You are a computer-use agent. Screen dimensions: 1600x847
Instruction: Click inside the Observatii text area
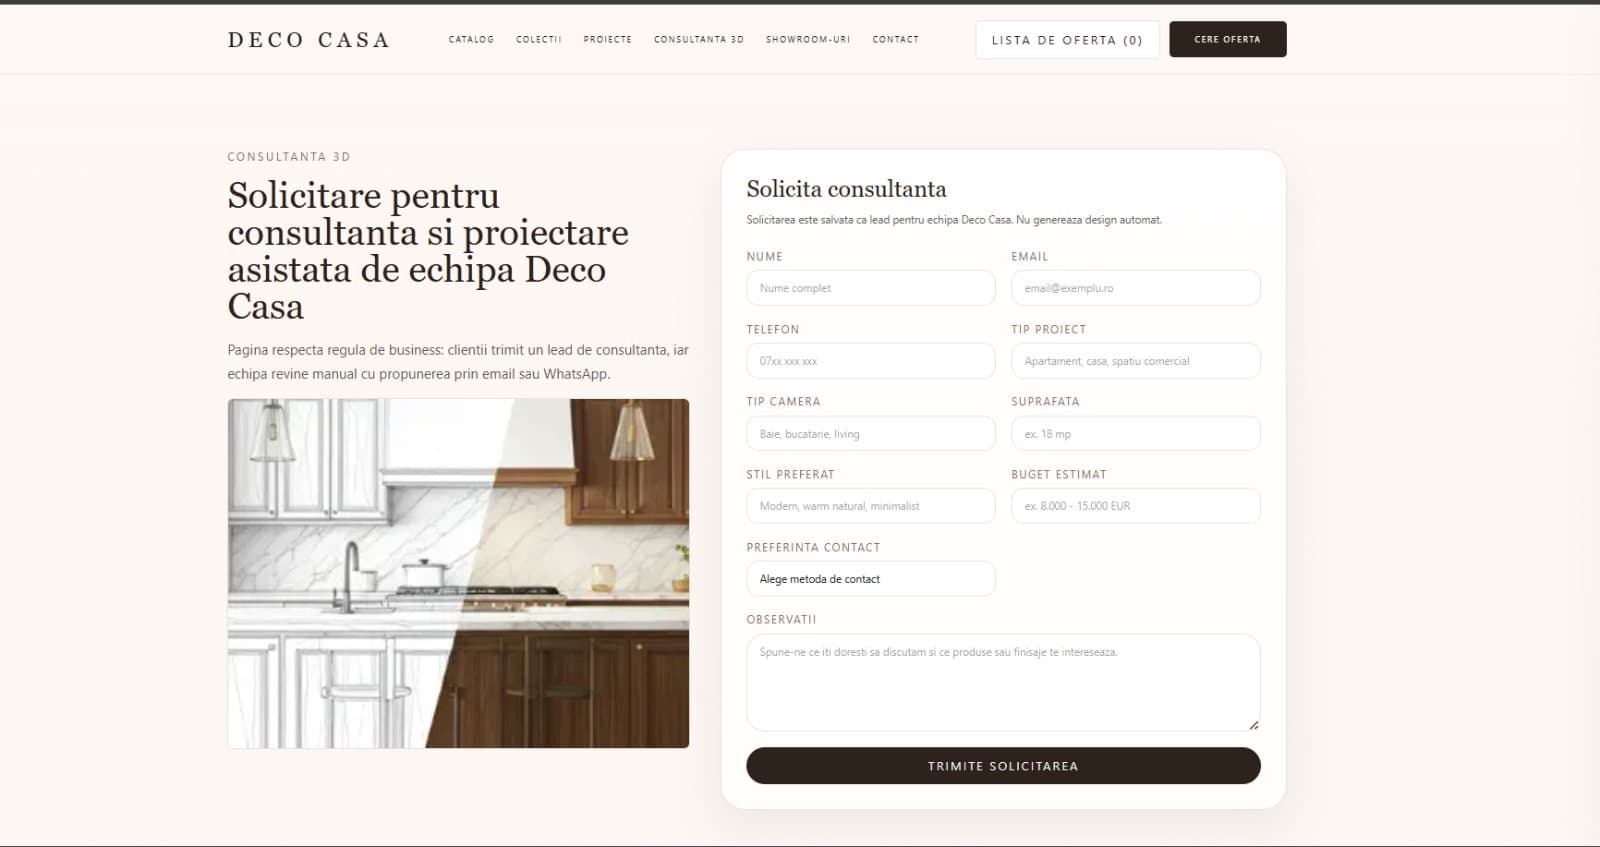coord(1003,682)
